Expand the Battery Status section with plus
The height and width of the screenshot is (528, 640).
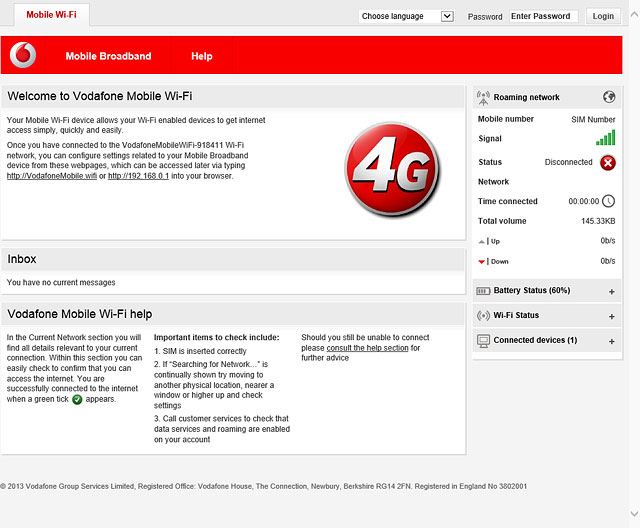611,292
